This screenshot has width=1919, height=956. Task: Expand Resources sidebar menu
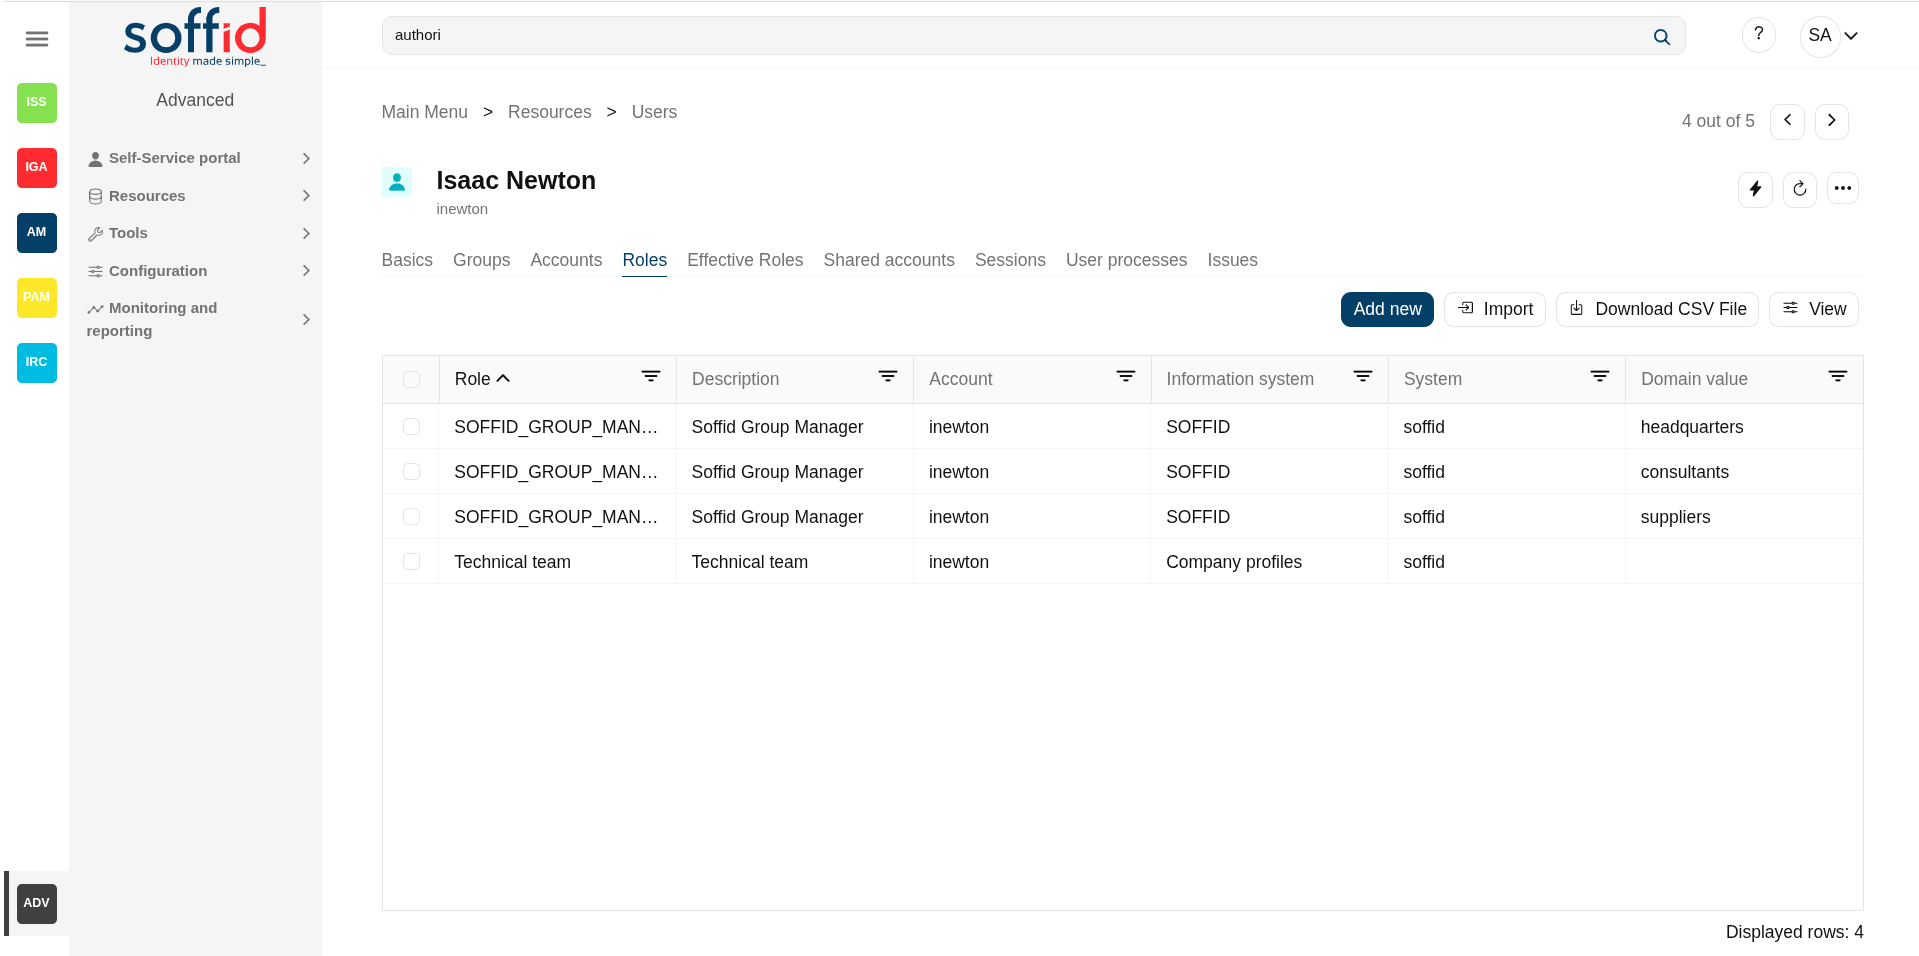pyautogui.click(x=199, y=196)
